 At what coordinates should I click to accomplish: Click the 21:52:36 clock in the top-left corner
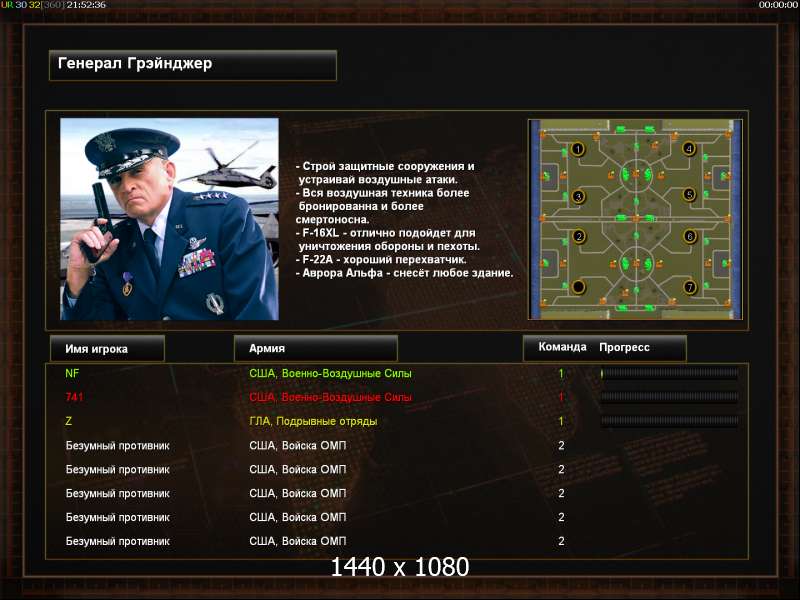tap(86, 5)
